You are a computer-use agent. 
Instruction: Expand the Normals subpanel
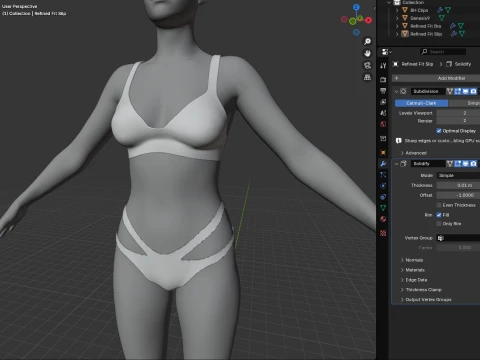click(x=412, y=260)
